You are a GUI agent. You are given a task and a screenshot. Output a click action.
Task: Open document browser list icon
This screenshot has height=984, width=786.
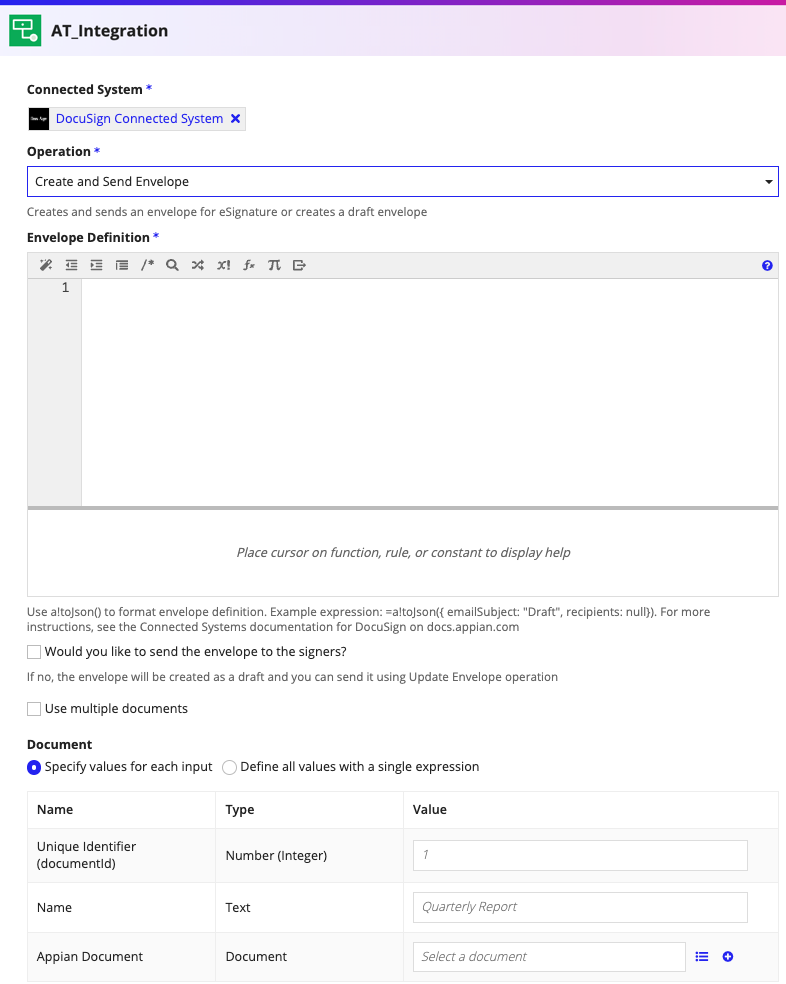702,956
